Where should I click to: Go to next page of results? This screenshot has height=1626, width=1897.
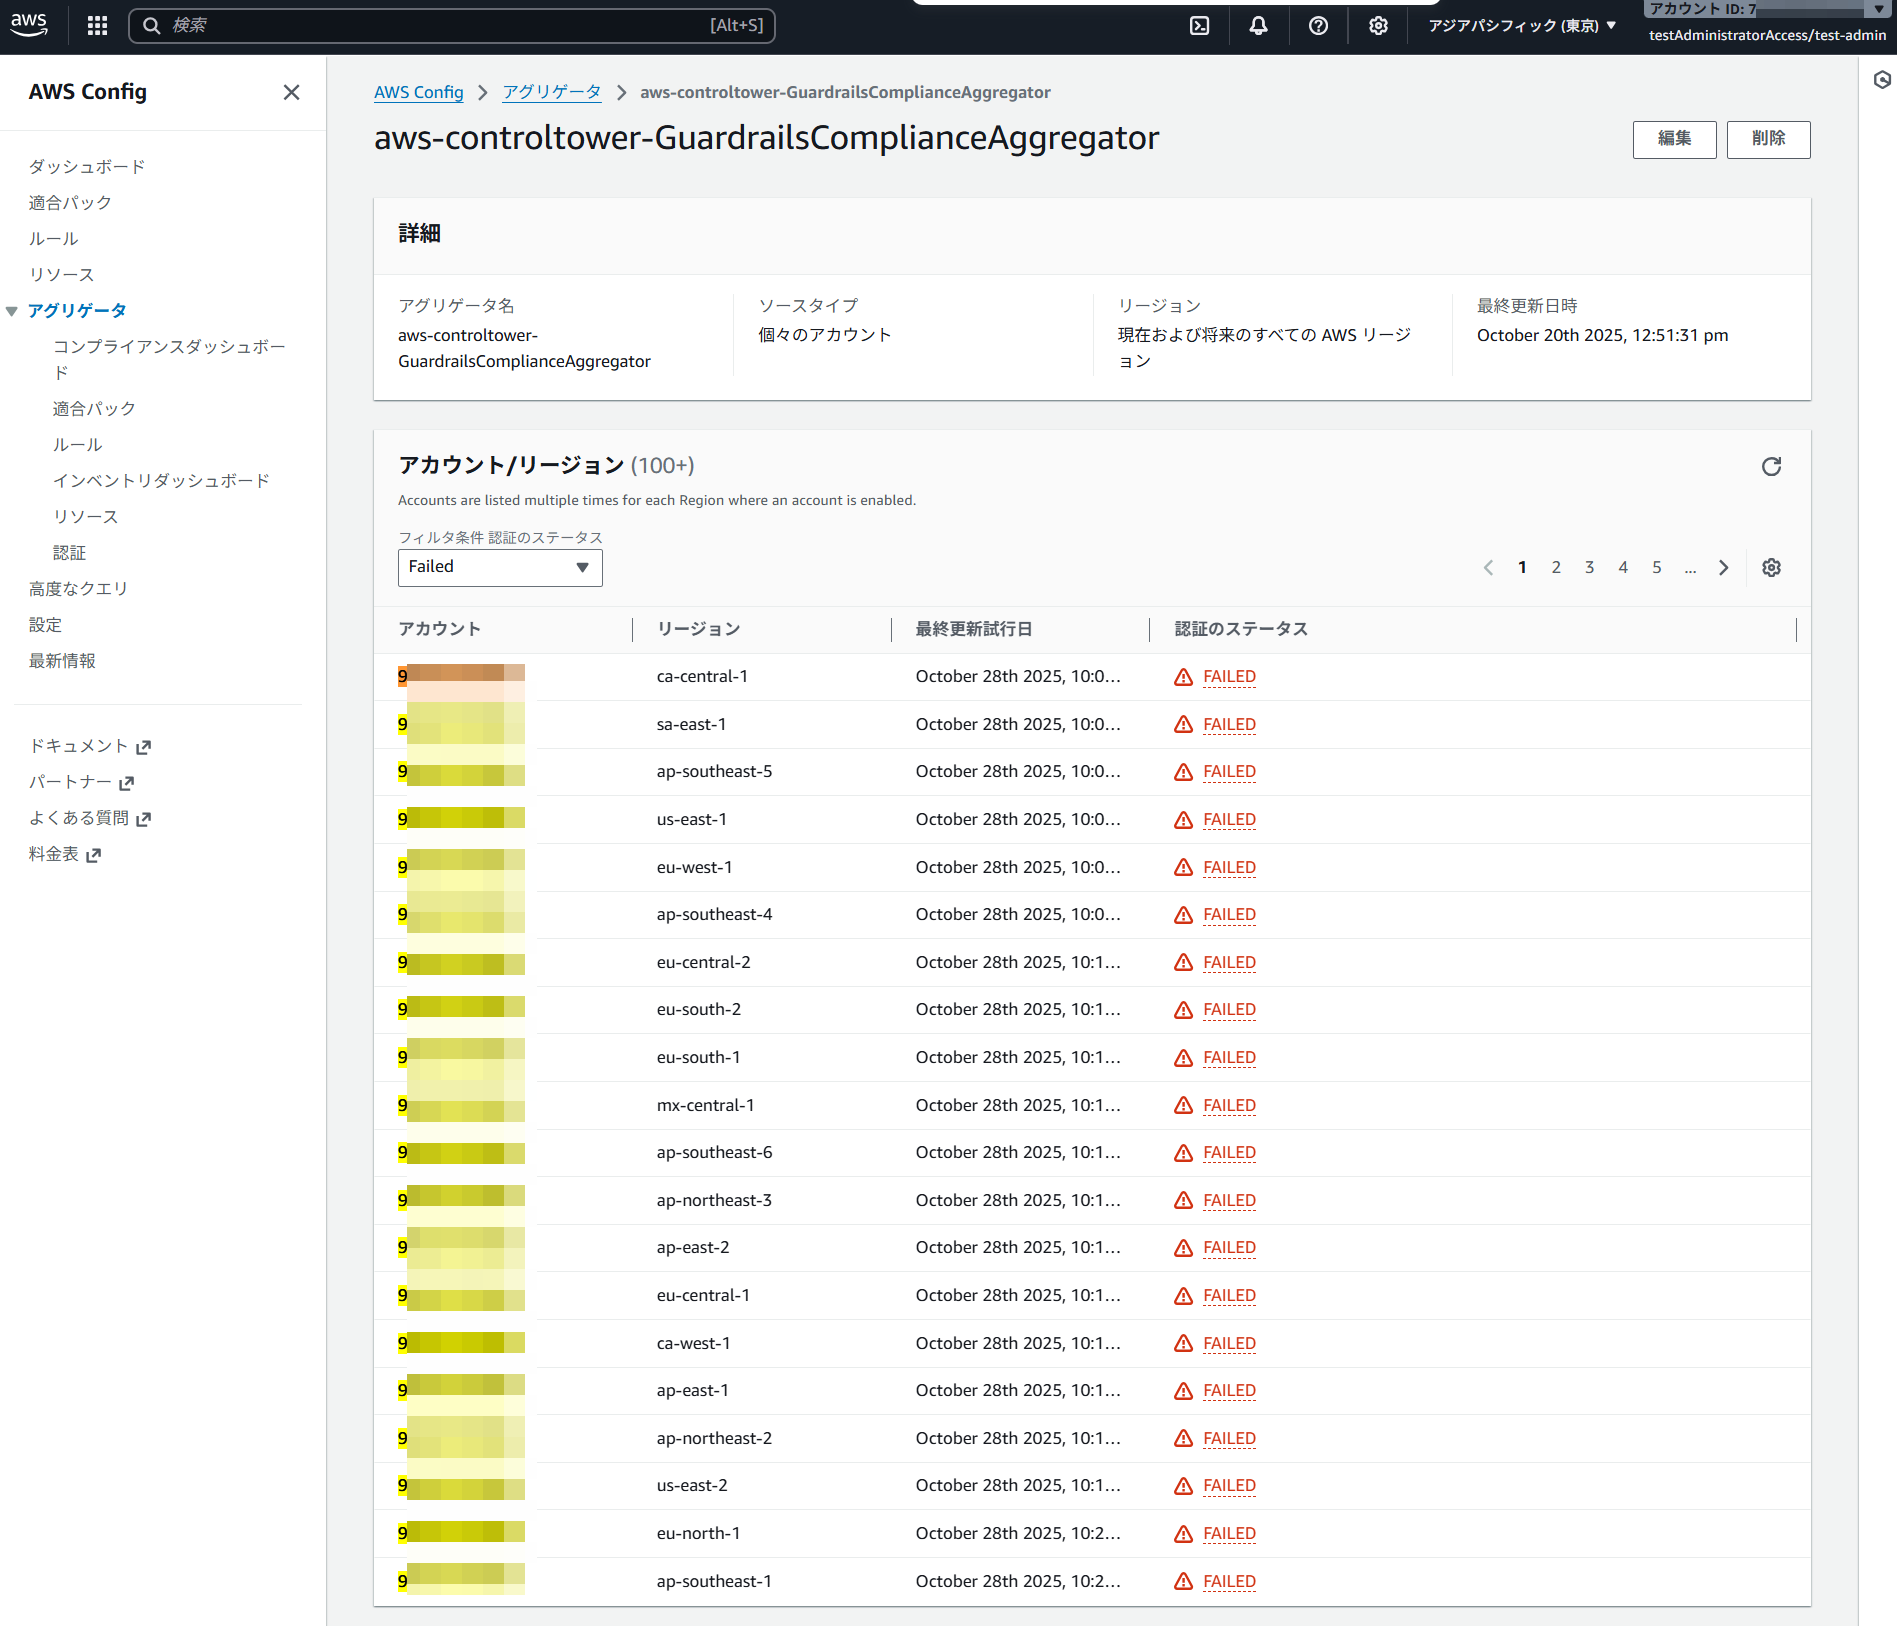pos(1723,568)
